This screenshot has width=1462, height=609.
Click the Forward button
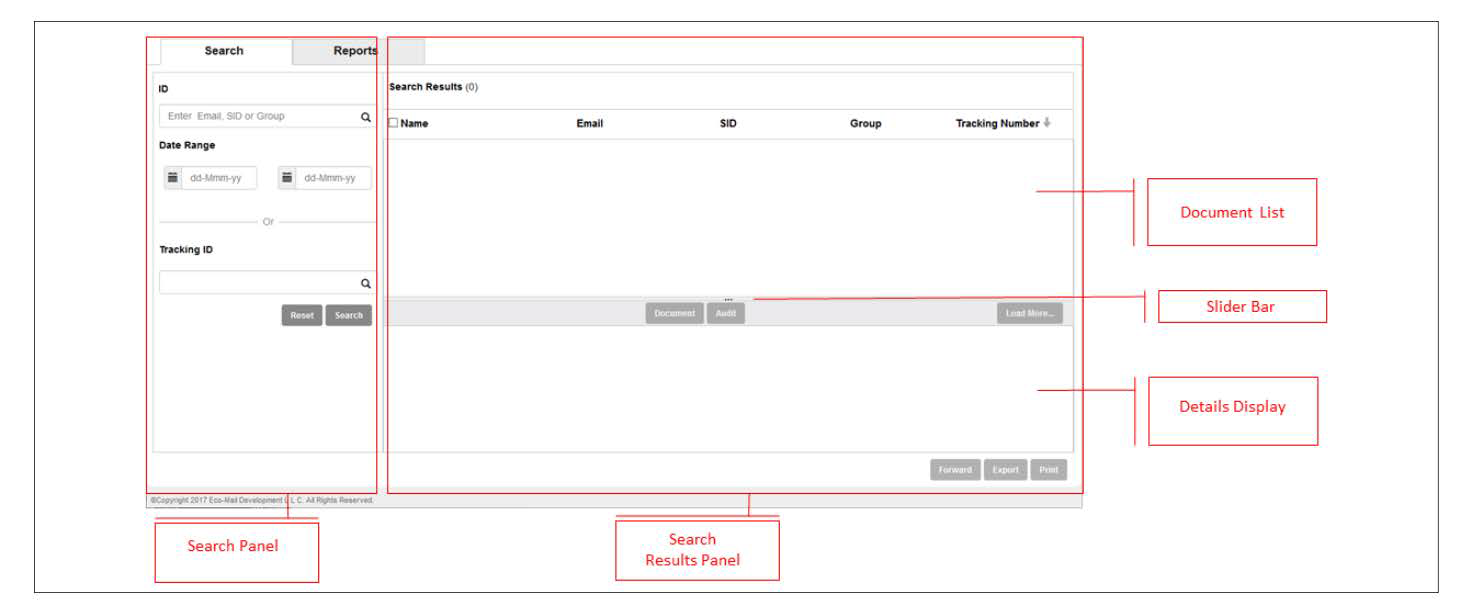click(954, 470)
